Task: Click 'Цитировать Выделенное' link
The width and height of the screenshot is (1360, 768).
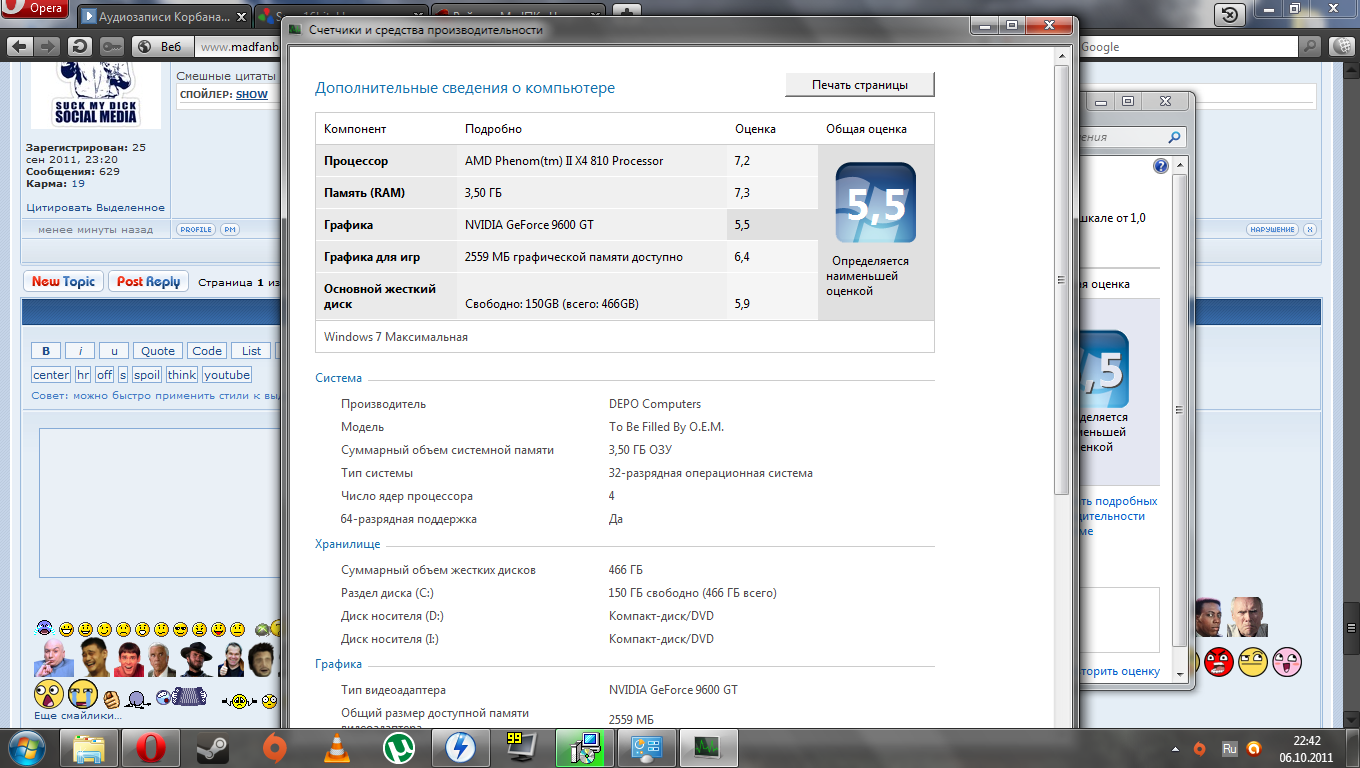Action: coord(95,208)
